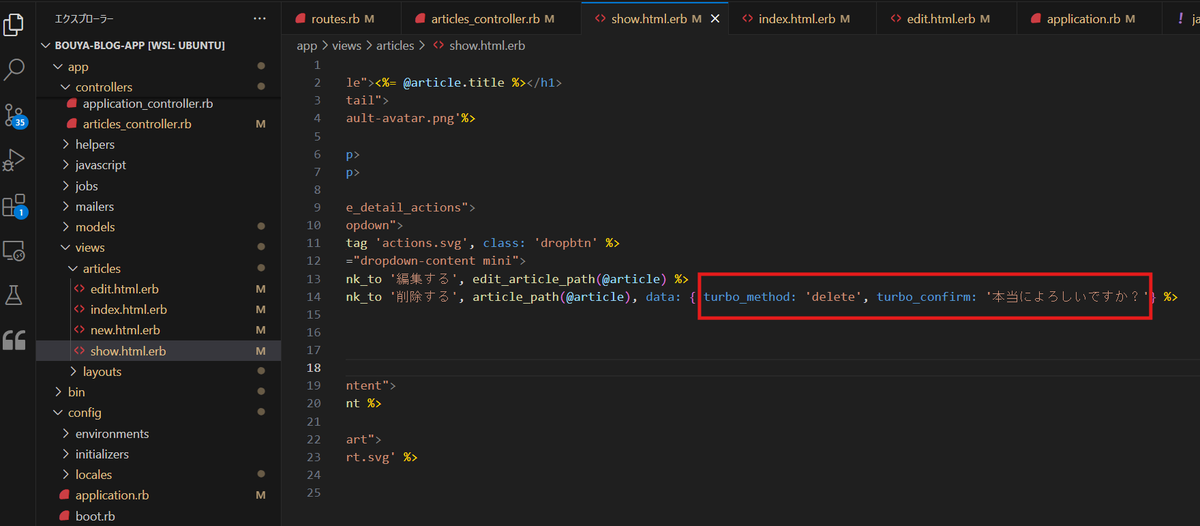The image size is (1200, 526).
Task: Collapse the app folder
Action: tap(58, 67)
